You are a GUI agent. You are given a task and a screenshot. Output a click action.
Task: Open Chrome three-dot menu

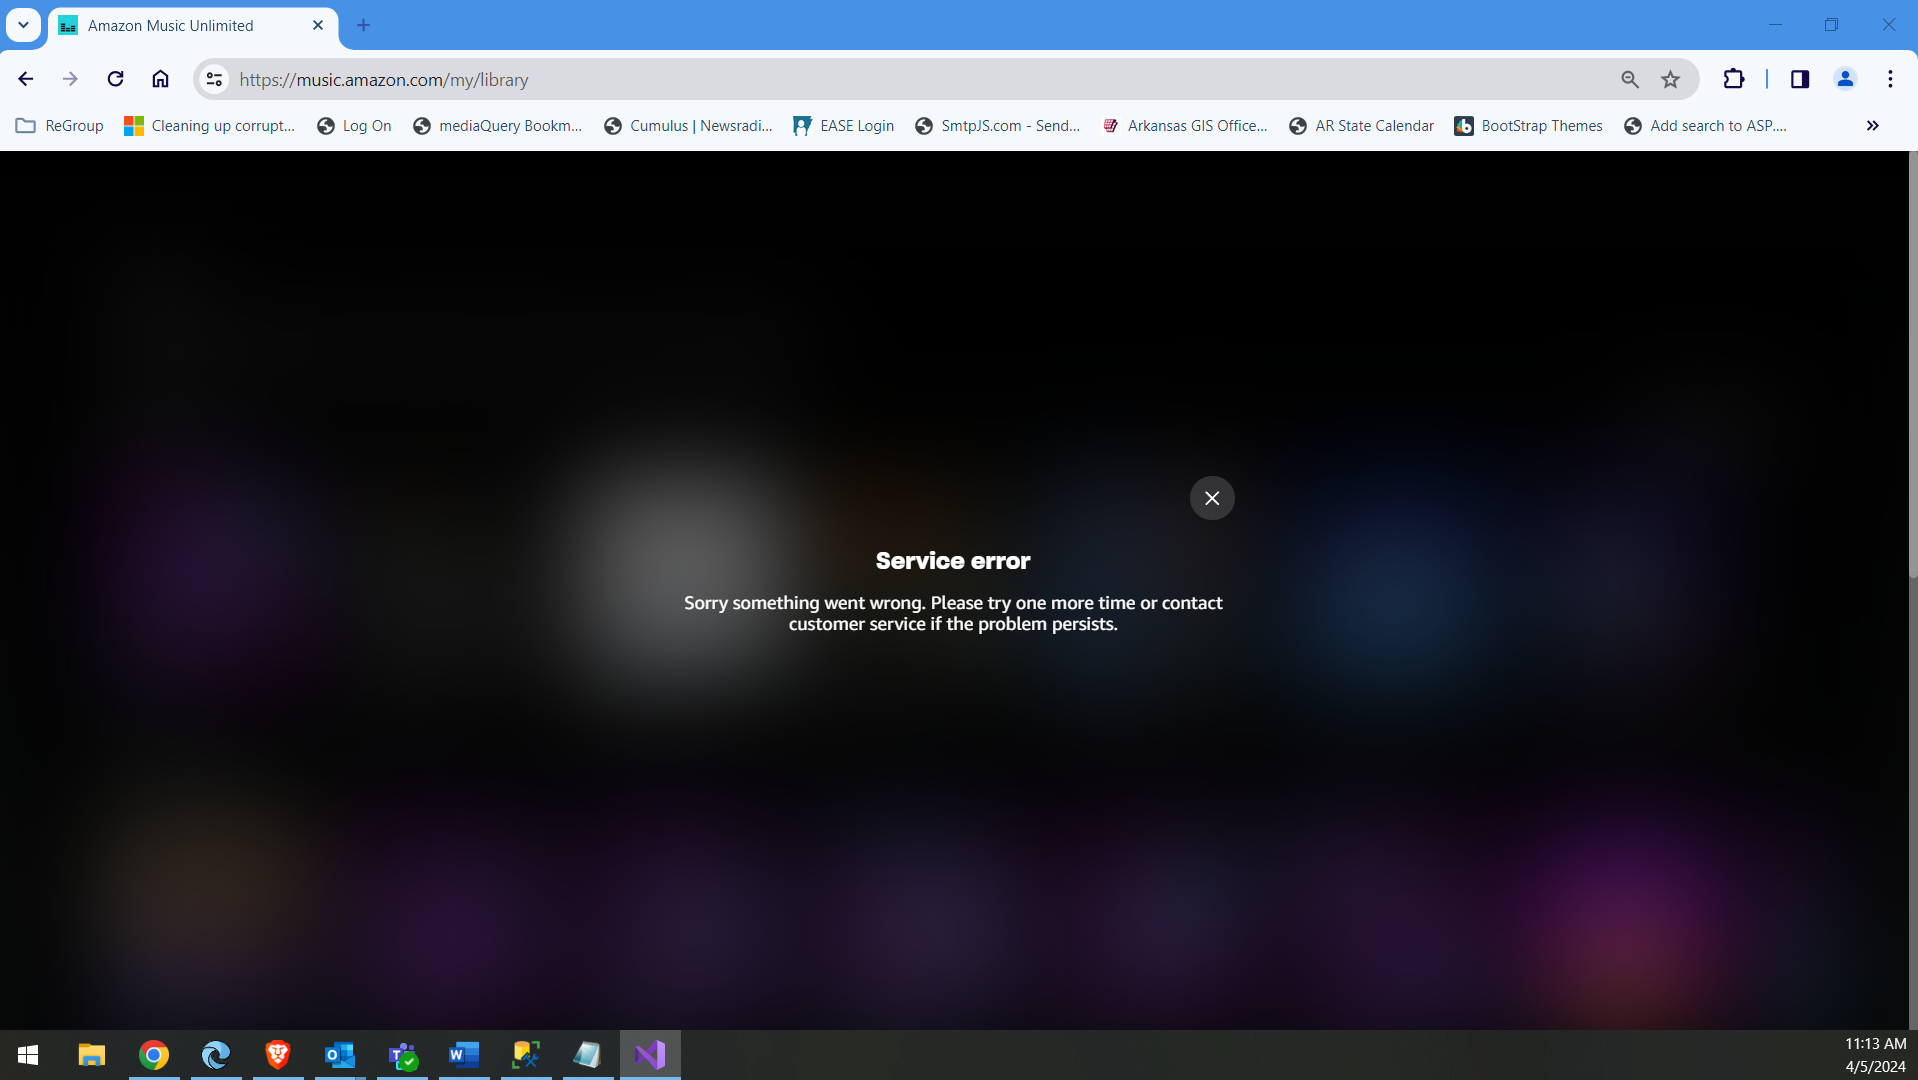click(1890, 79)
